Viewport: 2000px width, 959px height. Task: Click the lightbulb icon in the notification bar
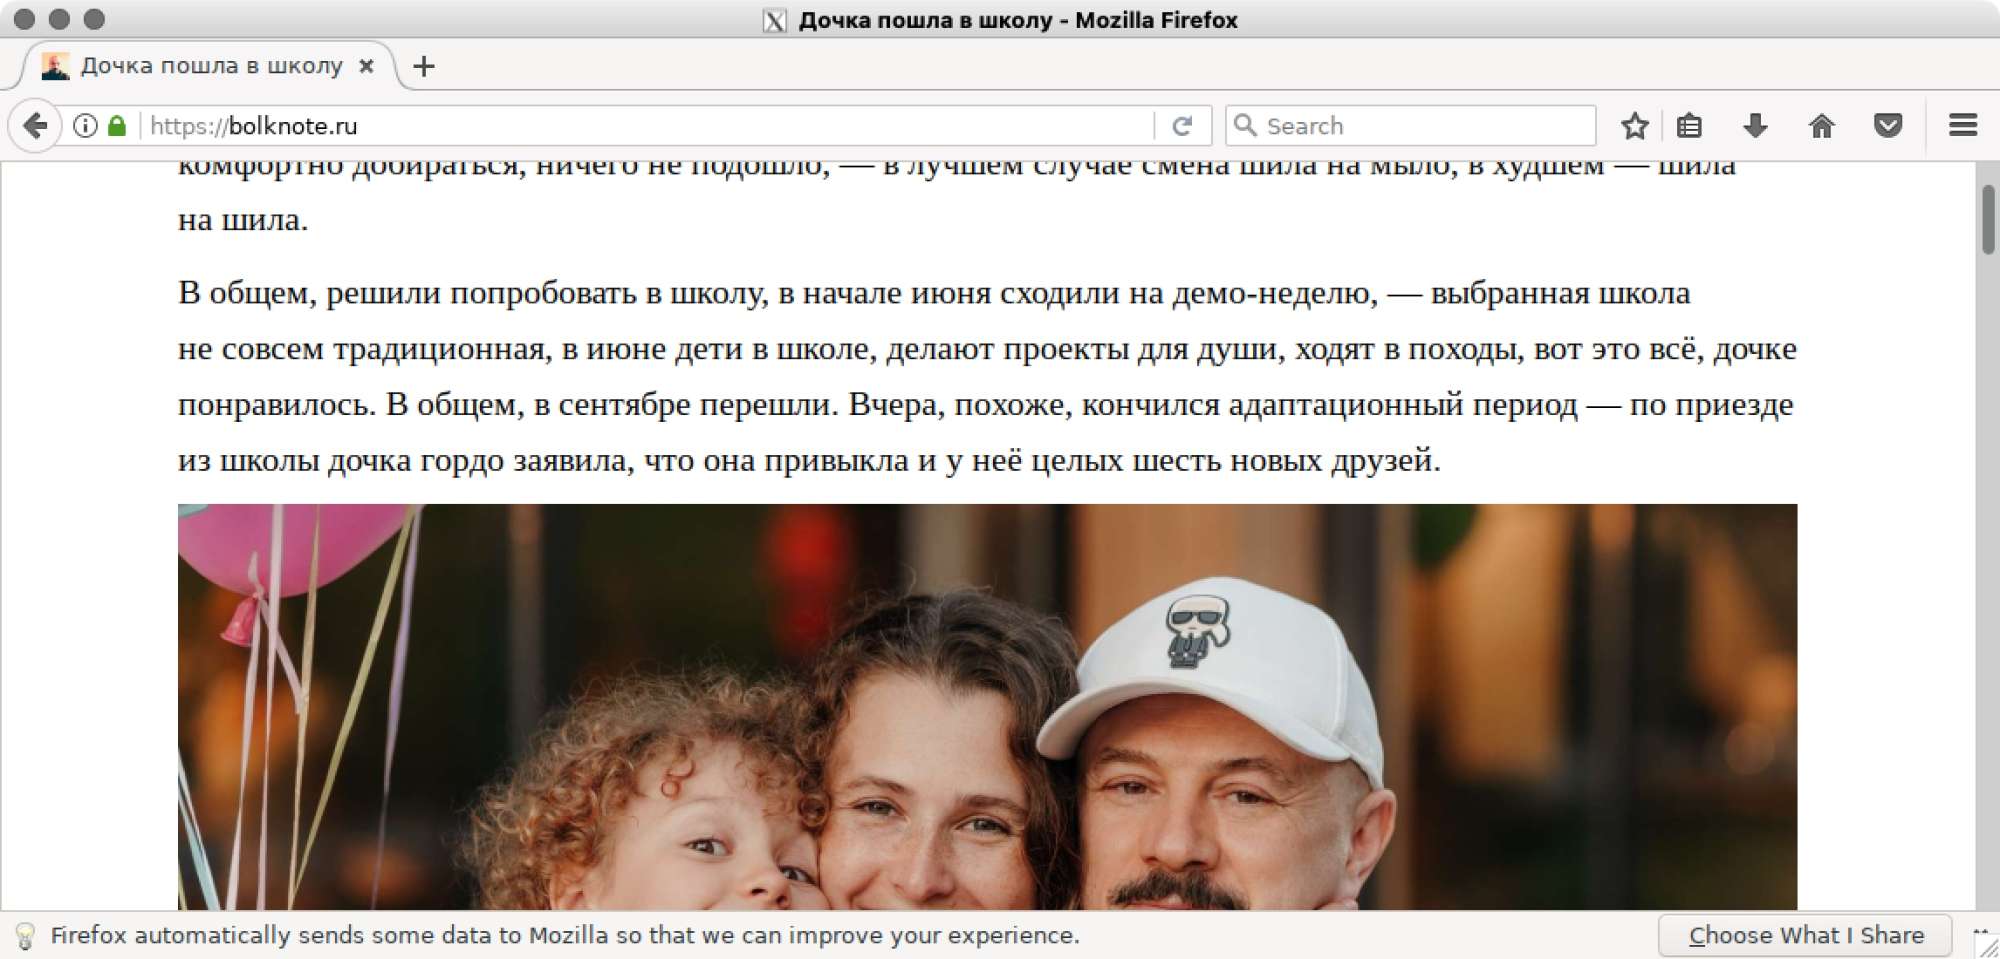(25, 936)
